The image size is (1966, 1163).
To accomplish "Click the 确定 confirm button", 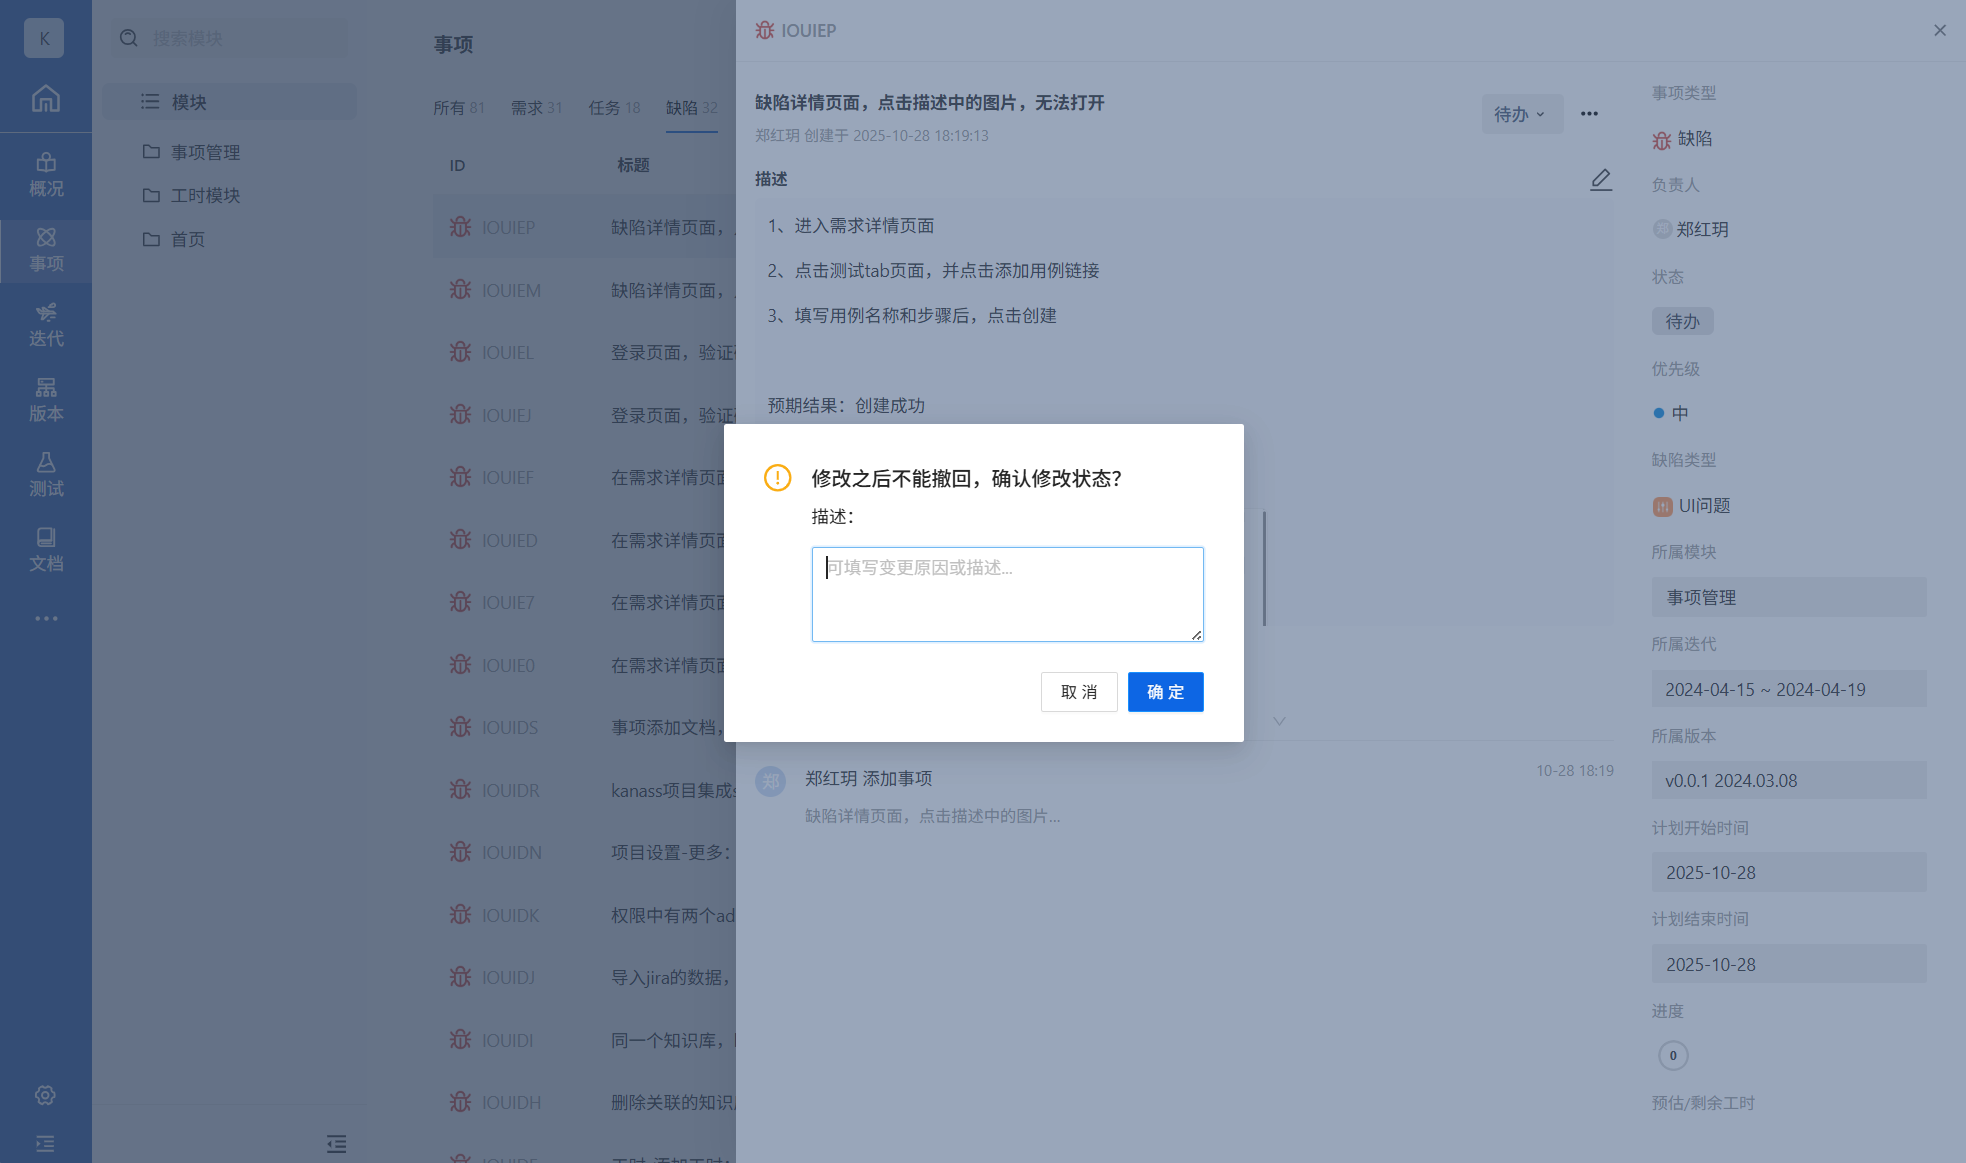I will coord(1165,692).
